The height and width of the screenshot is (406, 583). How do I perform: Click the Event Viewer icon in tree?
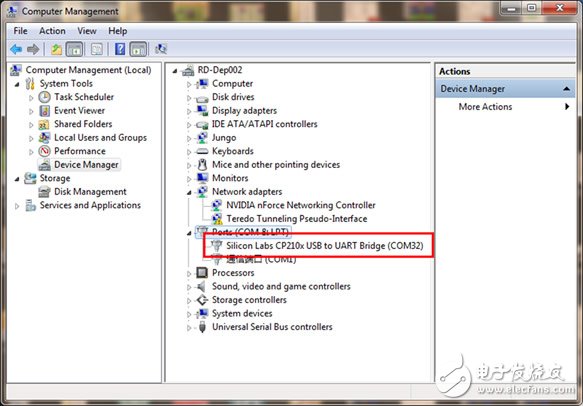coord(45,111)
